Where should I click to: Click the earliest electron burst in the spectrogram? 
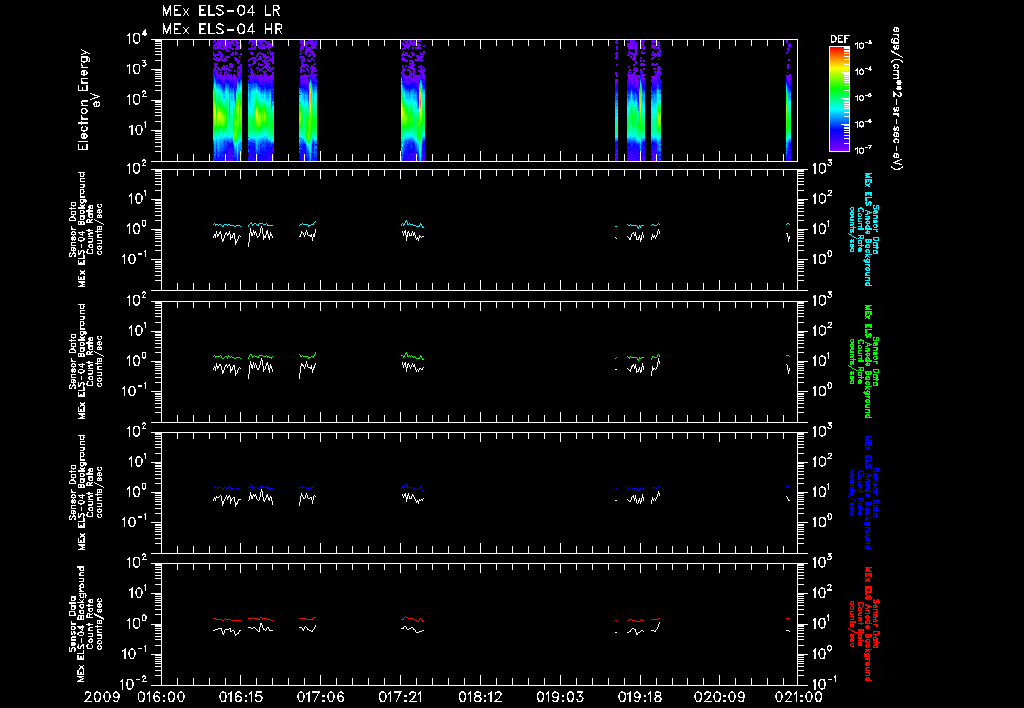pyautogui.click(x=227, y=100)
